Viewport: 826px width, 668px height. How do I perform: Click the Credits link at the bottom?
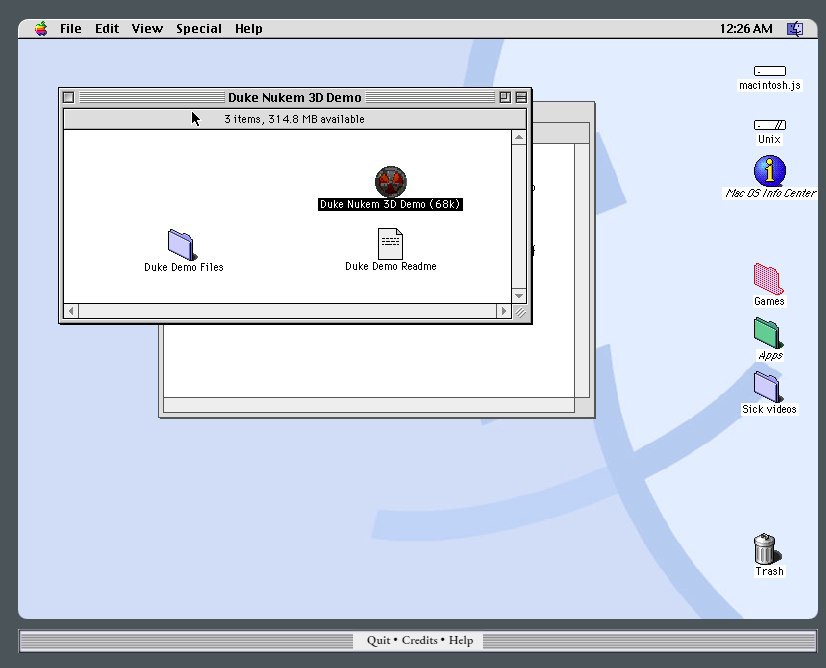coord(419,640)
